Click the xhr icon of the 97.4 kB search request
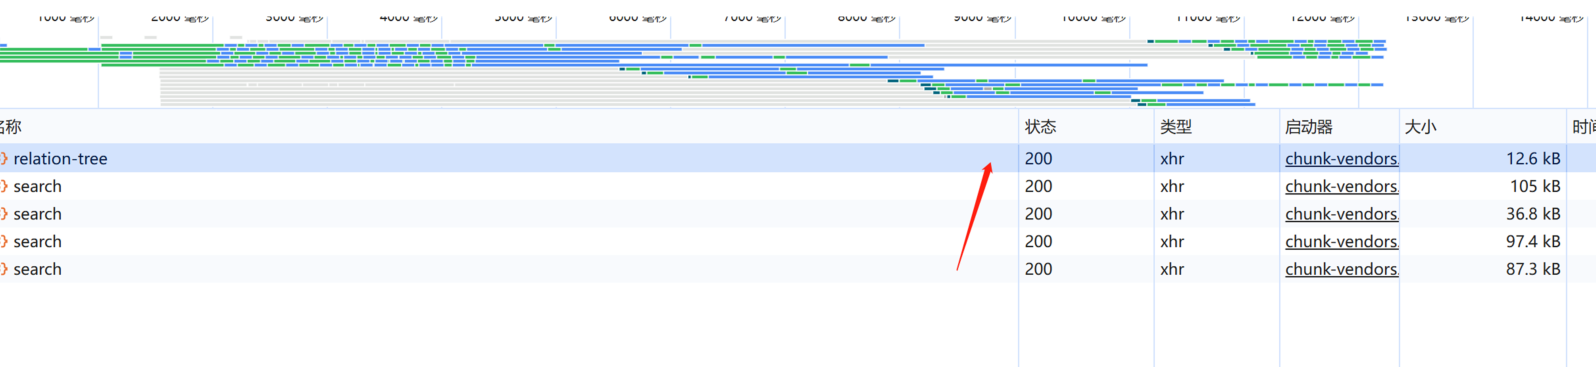 [4, 241]
